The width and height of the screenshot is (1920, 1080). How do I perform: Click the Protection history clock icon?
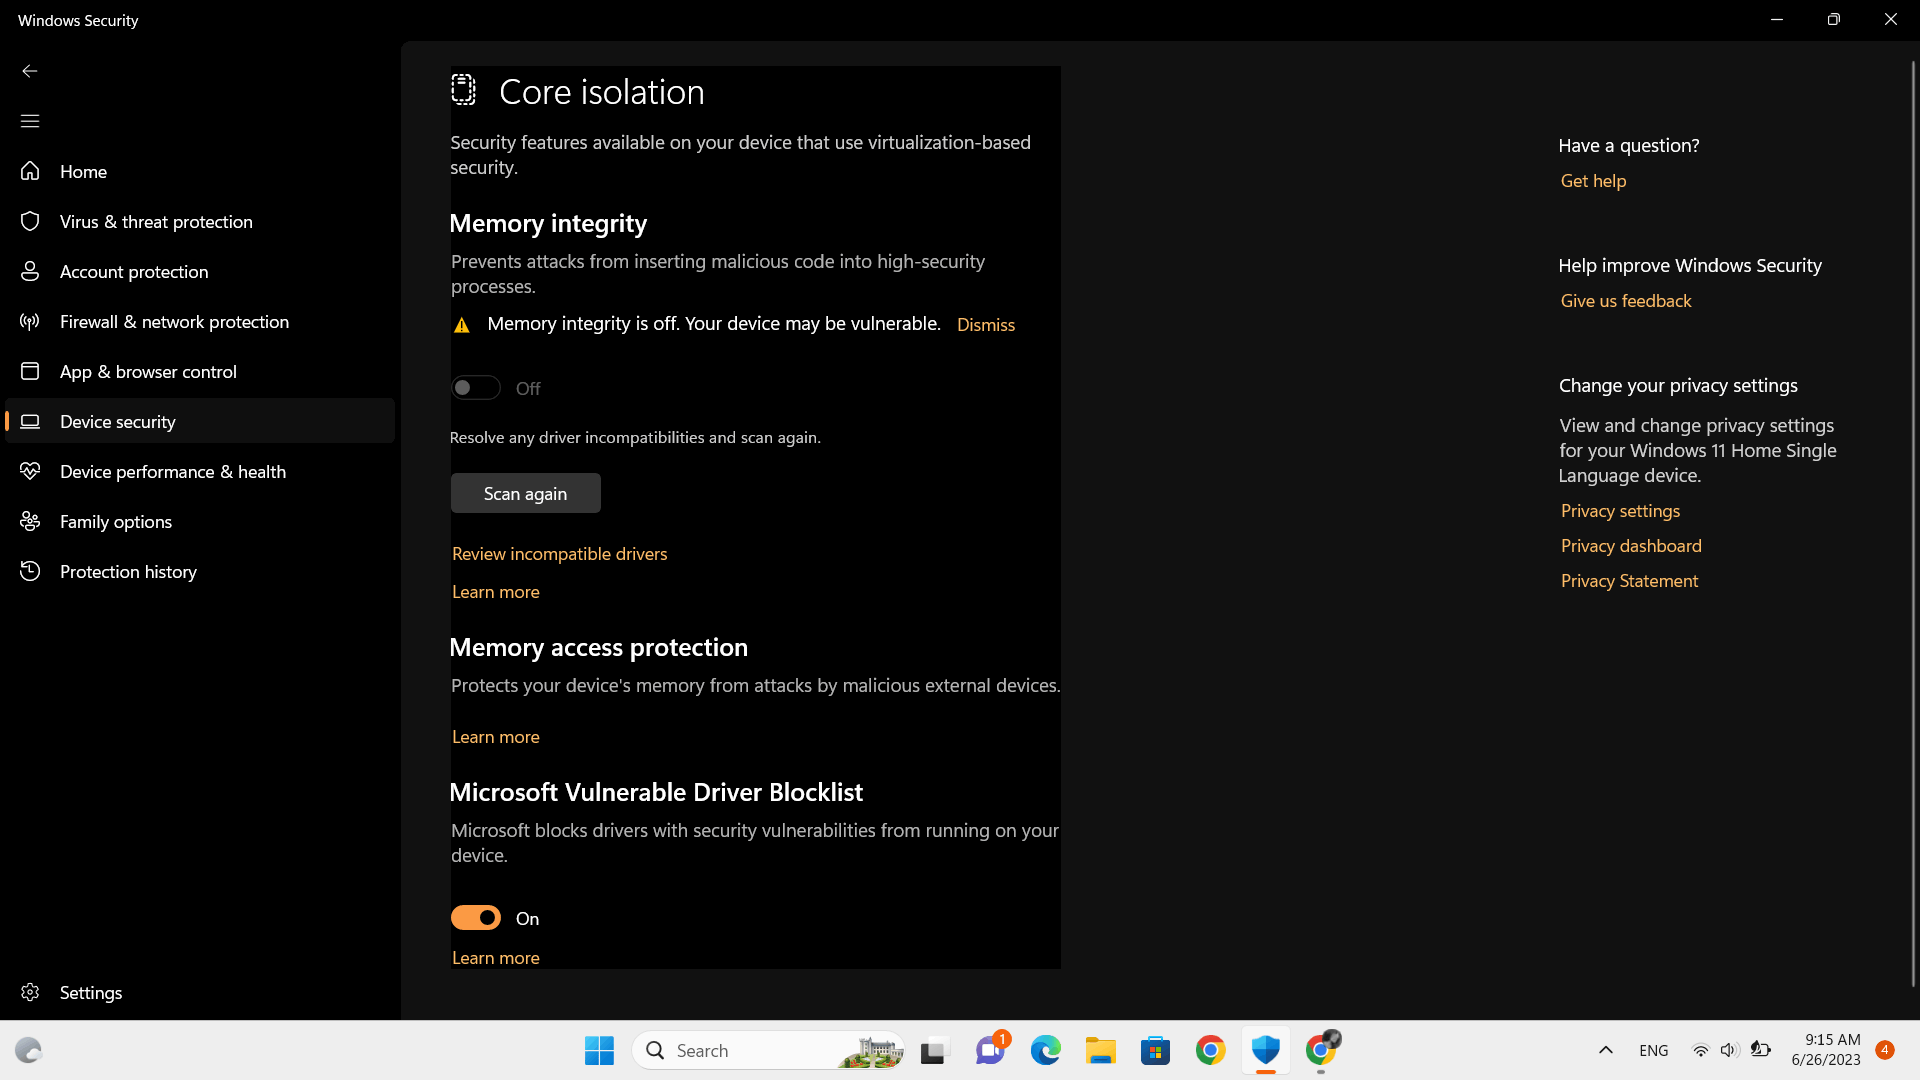(30, 571)
